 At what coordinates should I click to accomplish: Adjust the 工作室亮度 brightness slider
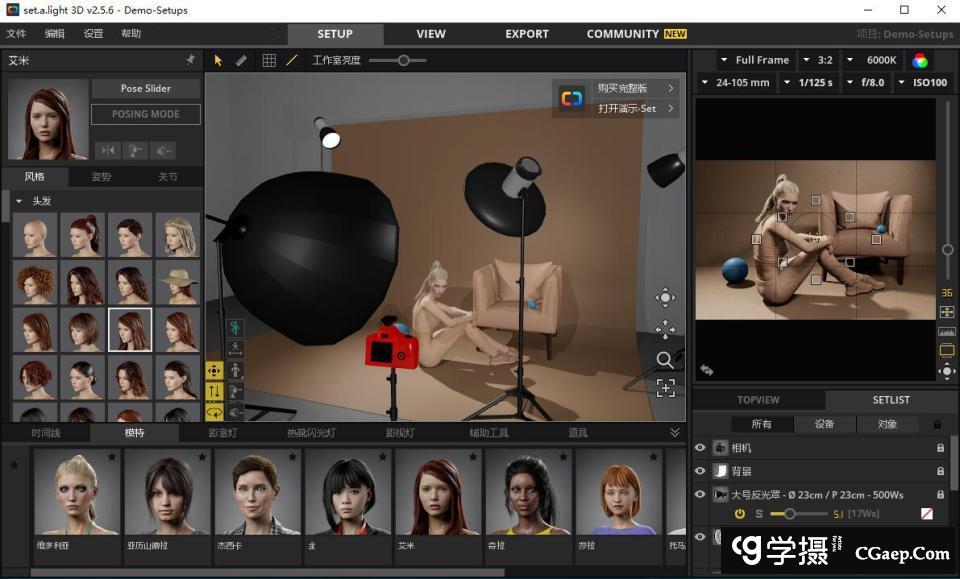404,60
